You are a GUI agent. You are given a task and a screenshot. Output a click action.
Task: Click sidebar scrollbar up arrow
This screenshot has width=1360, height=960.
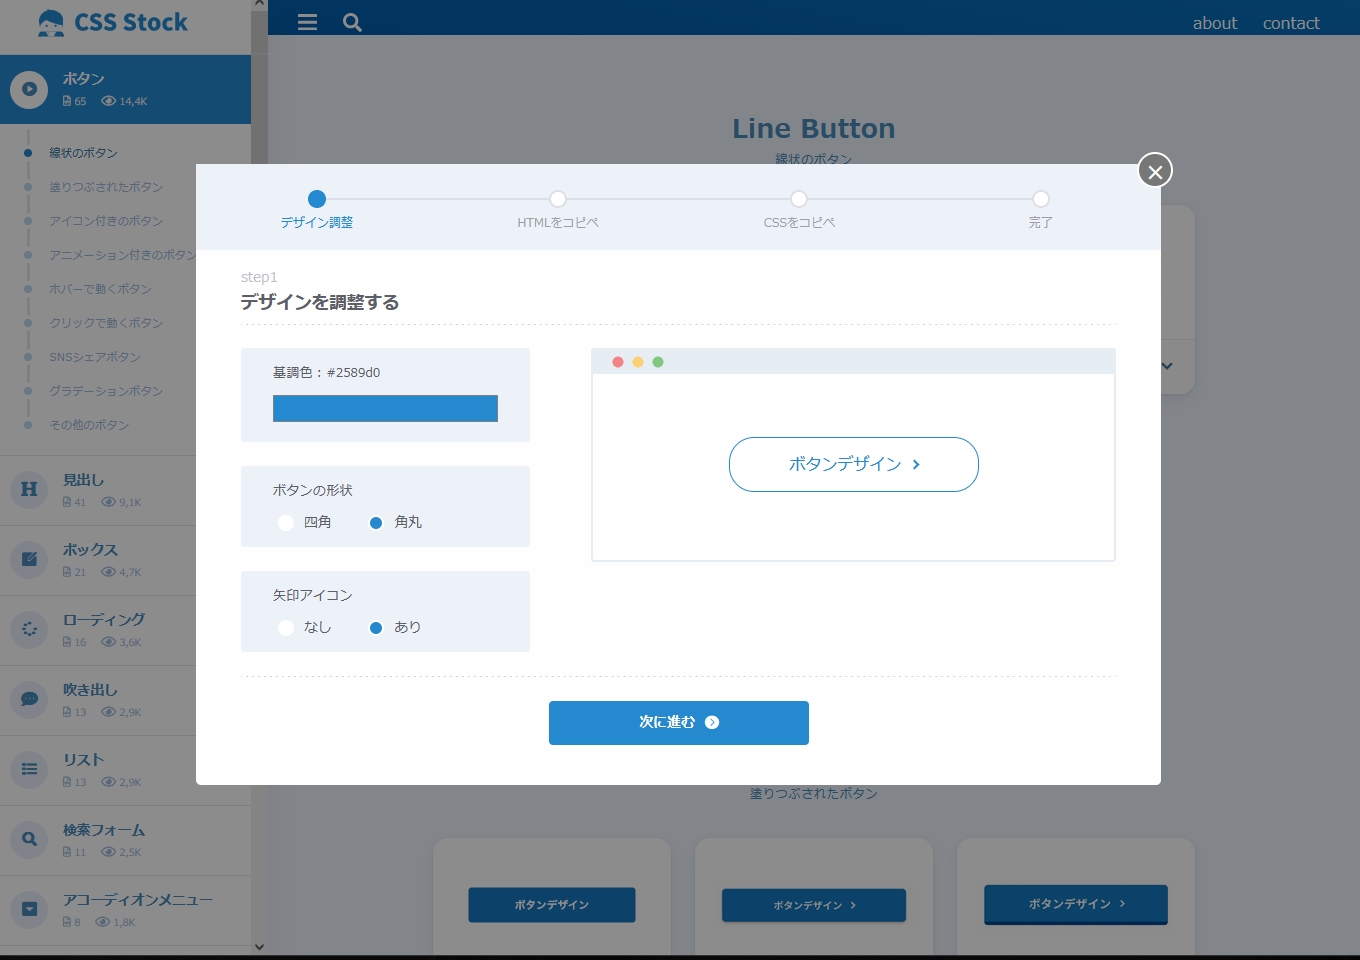click(259, 5)
